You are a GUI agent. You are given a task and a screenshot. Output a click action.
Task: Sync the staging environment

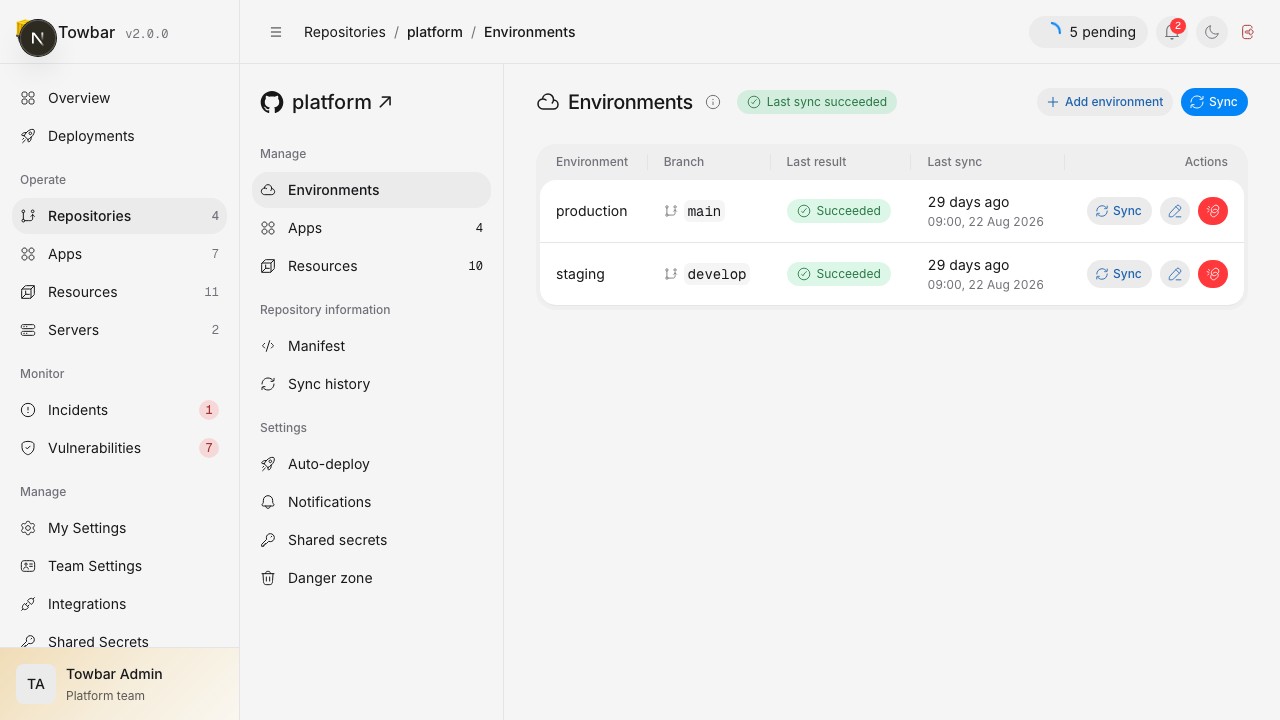click(x=1119, y=274)
